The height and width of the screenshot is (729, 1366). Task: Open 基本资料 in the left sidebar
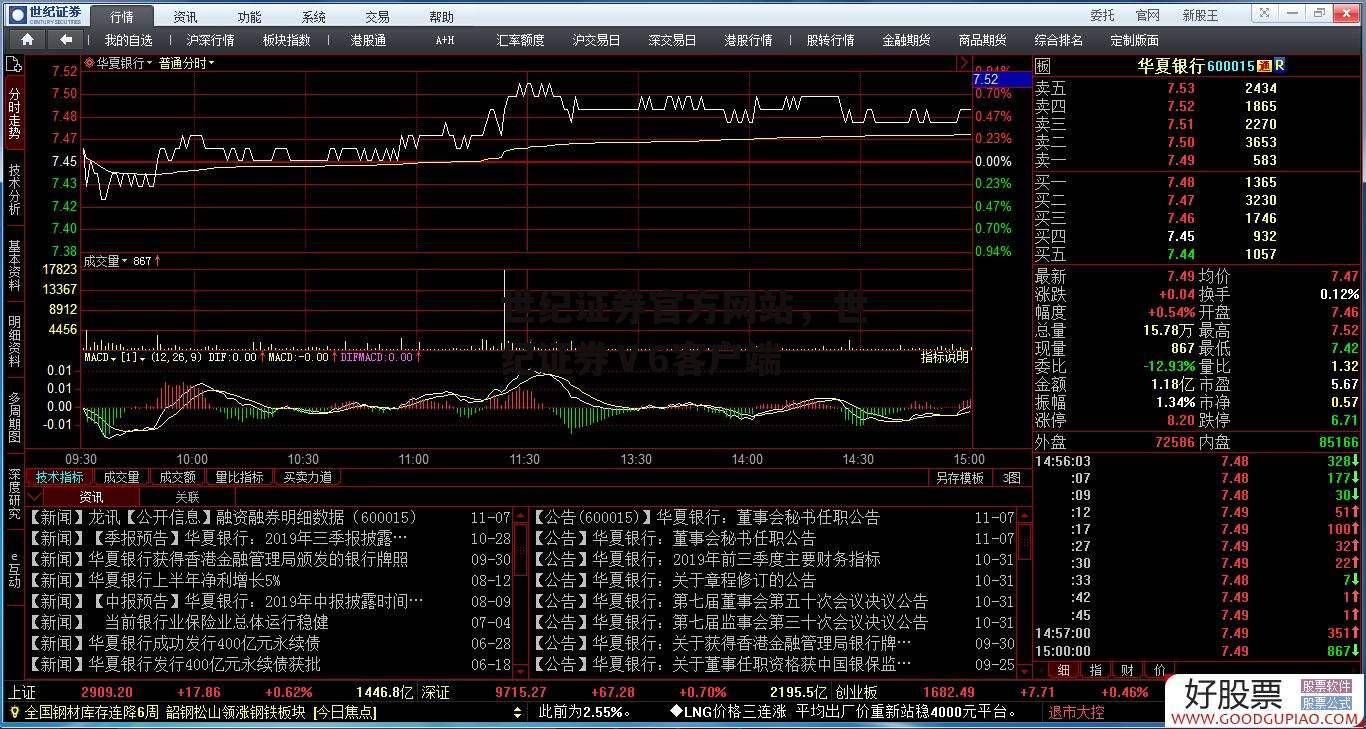point(14,265)
